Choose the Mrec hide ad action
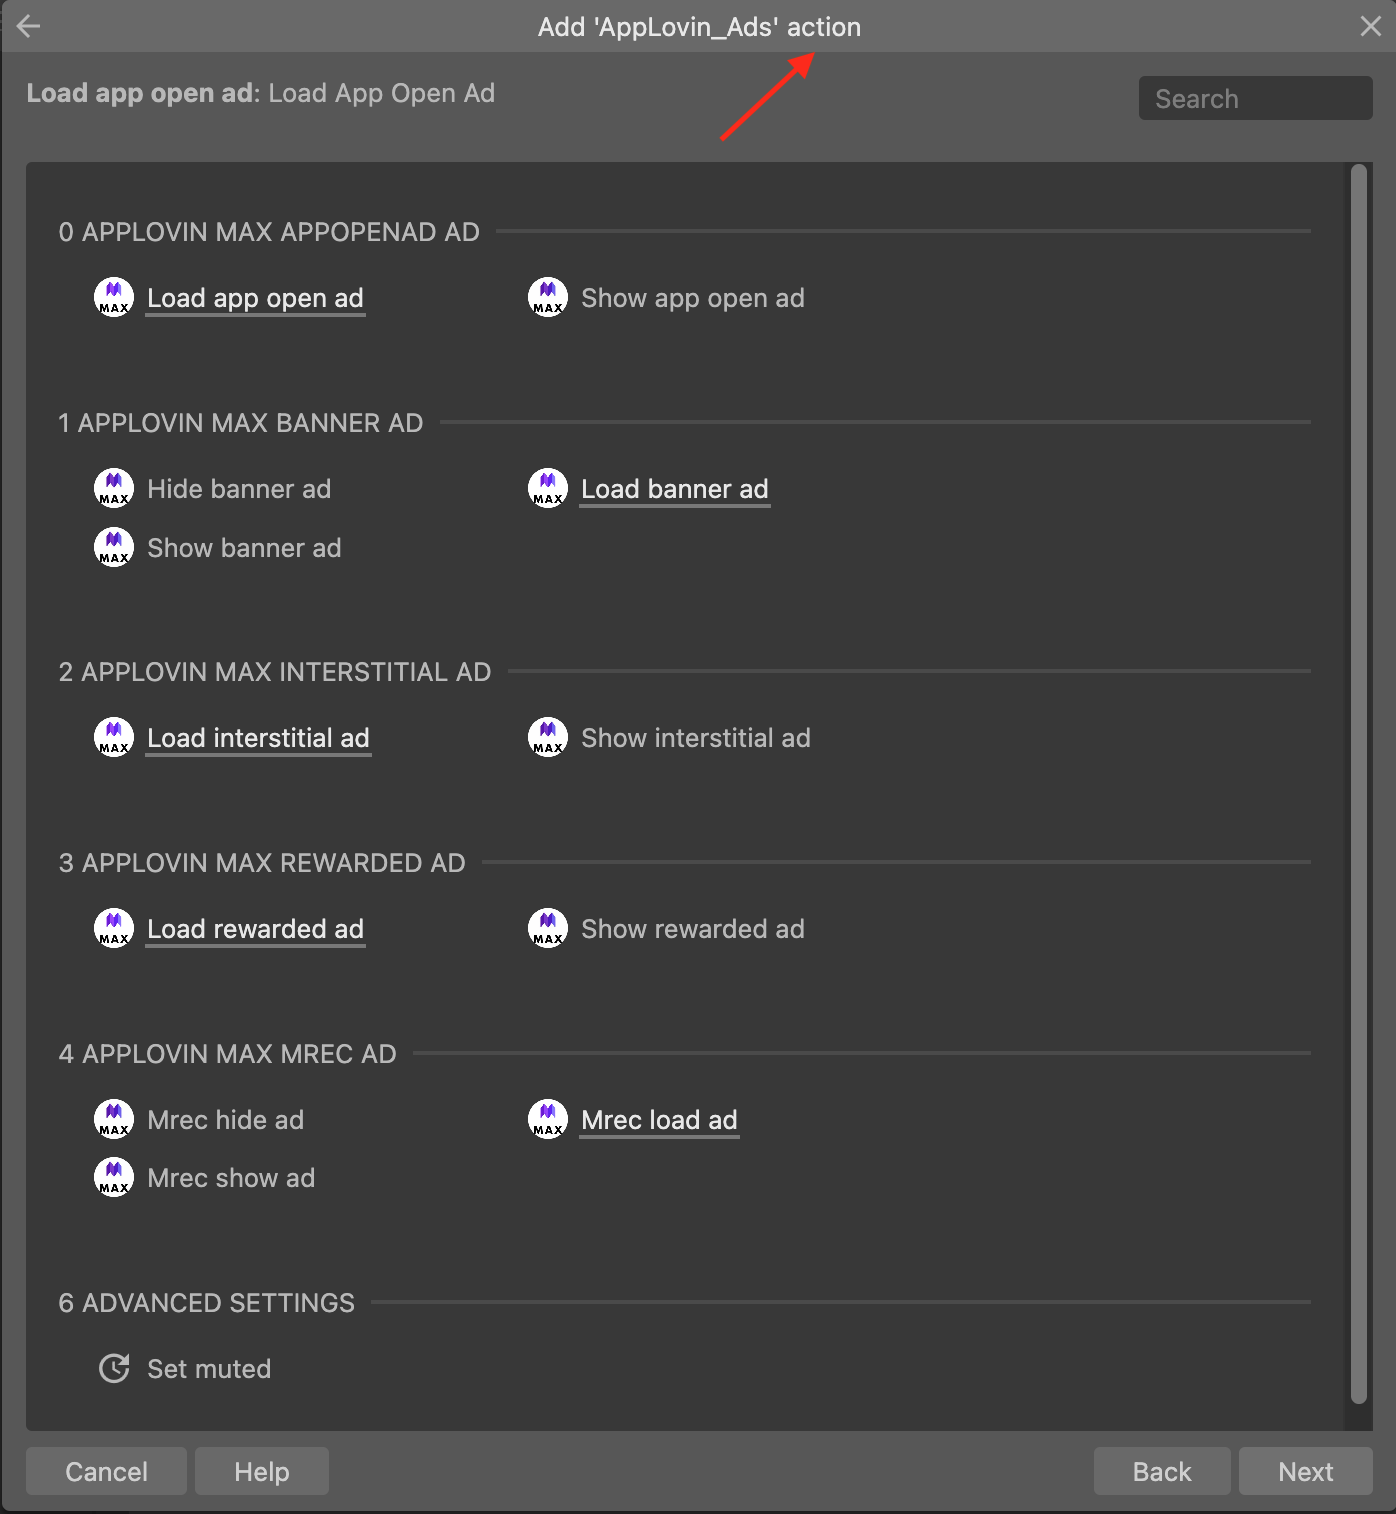 (225, 1120)
